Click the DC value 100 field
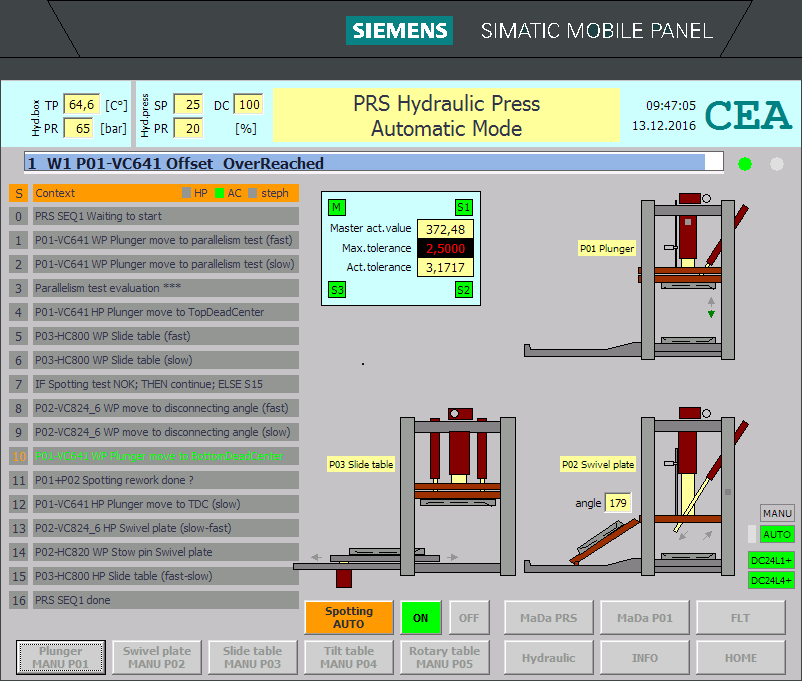802x681 pixels. pyautogui.click(x=249, y=104)
